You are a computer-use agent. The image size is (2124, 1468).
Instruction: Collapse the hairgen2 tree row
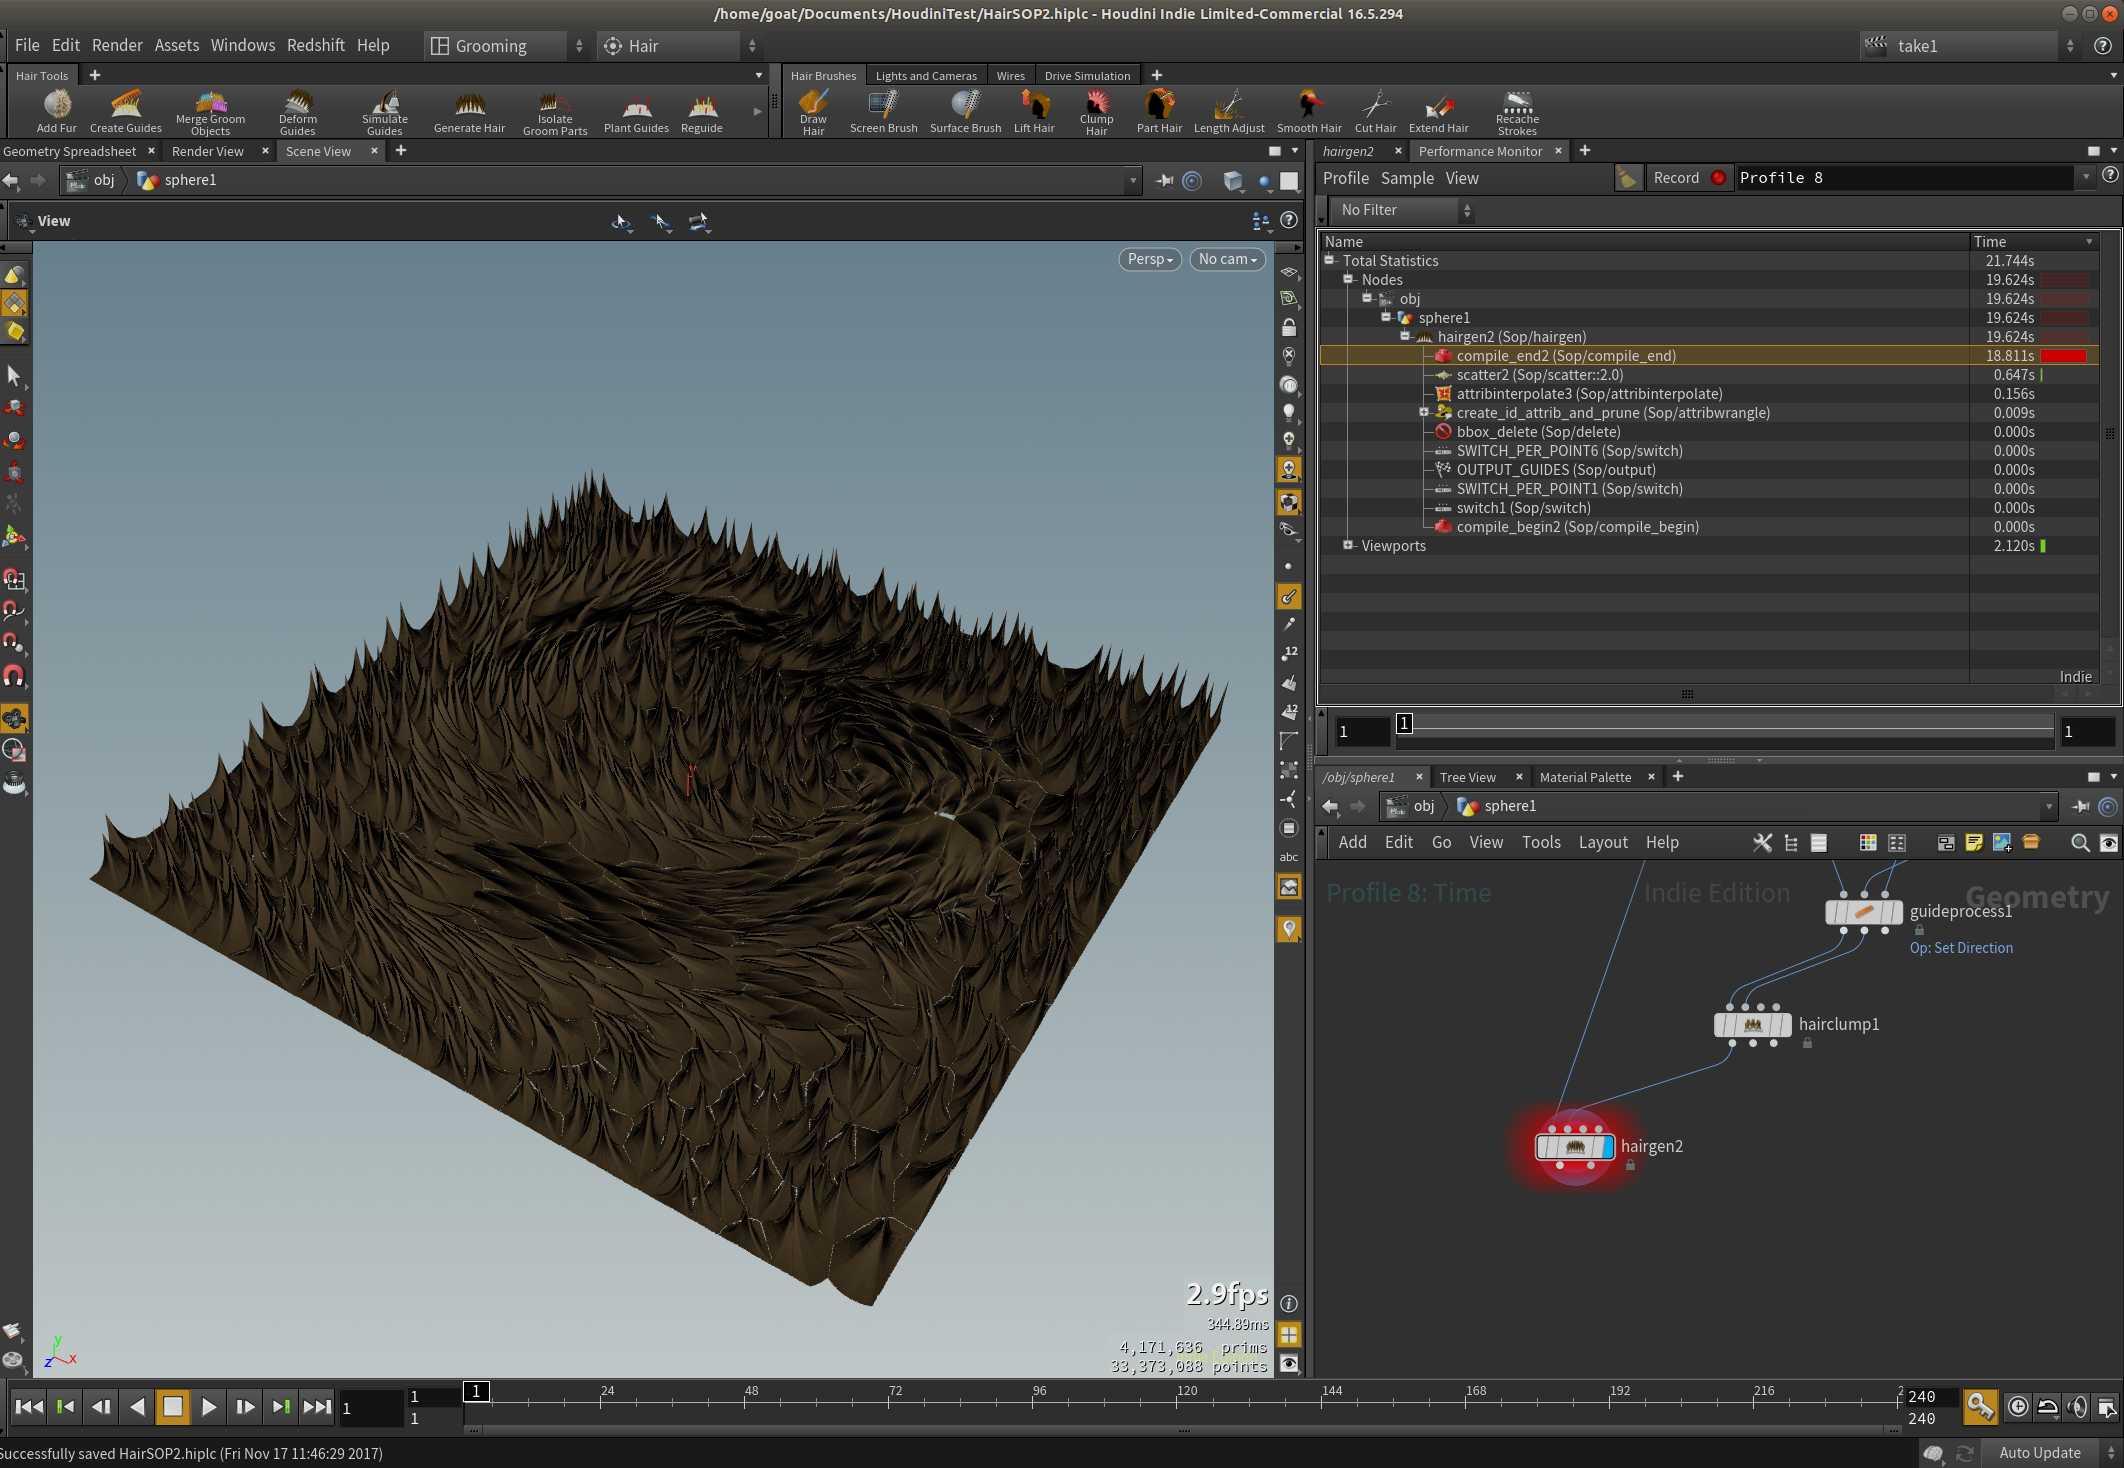(x=1405, y=336)
